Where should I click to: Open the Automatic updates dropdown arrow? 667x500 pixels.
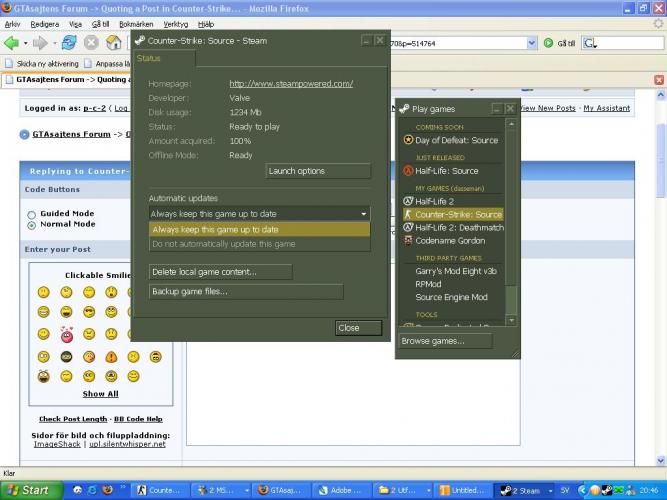coord(363,214)
